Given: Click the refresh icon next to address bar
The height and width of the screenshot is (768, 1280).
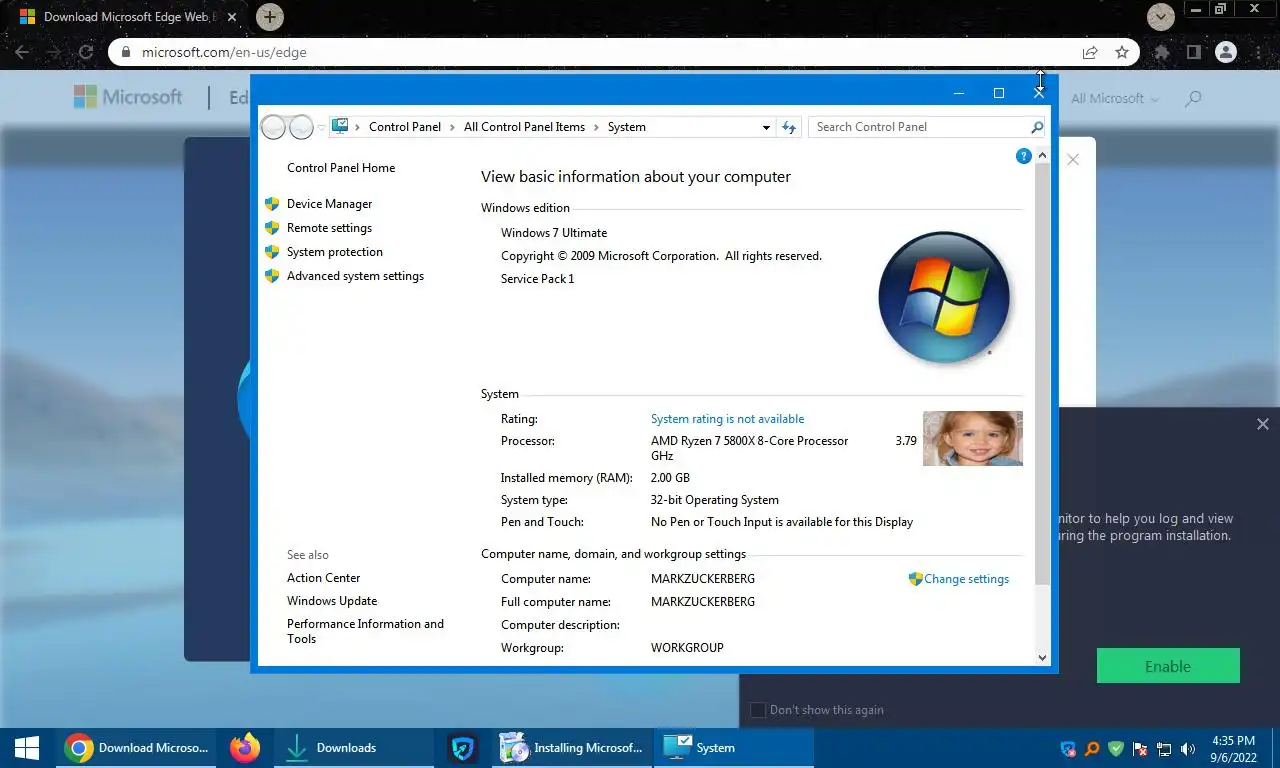Looking at the screenshot, I should pos(789,127).
